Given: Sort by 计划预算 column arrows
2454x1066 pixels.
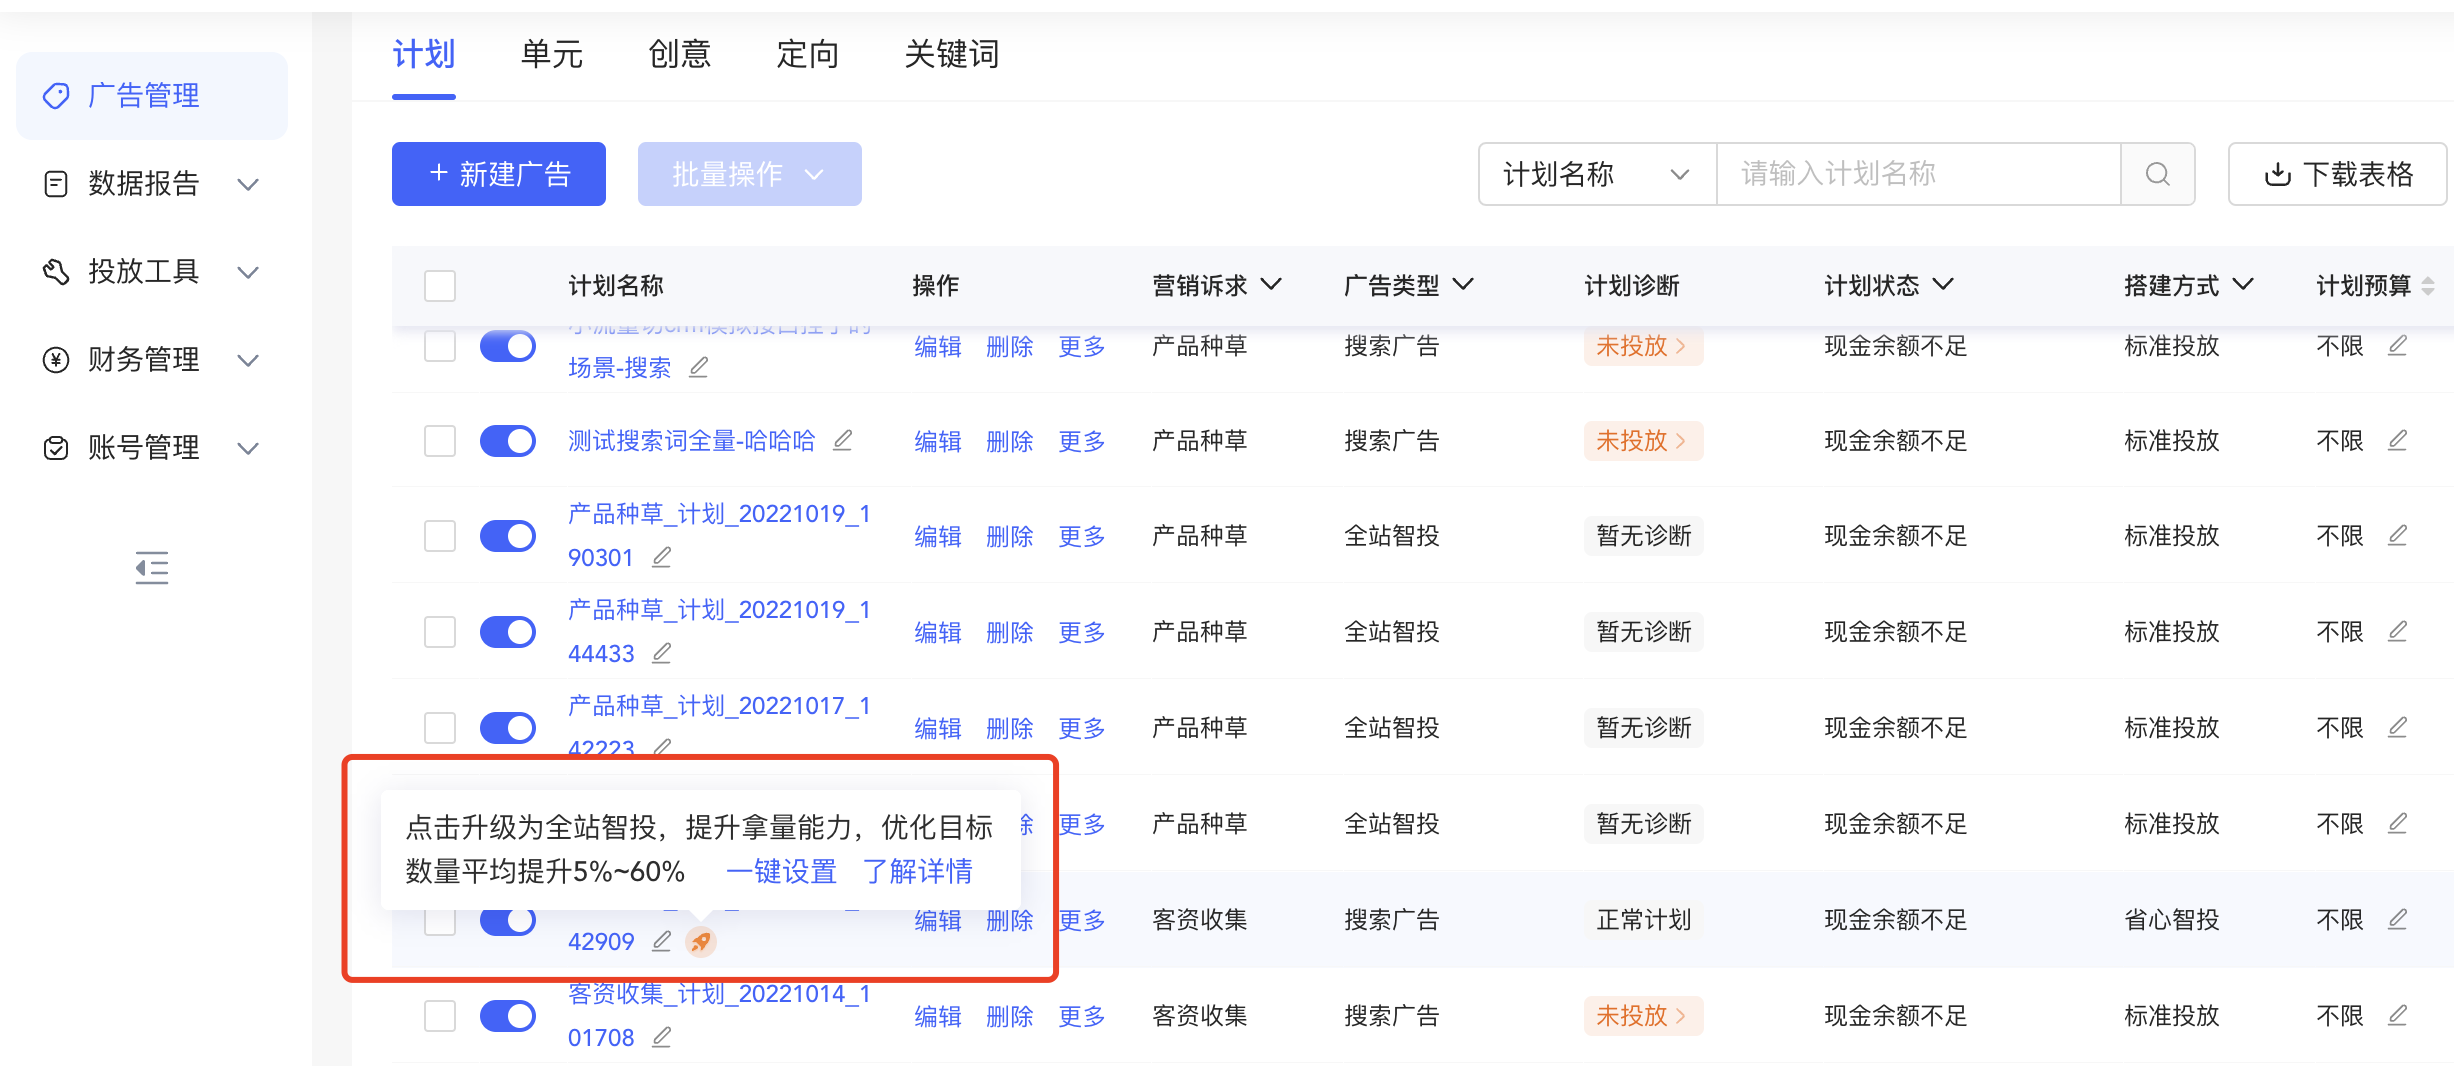Looking at the screenshot, I should [x=2428, y=286].
